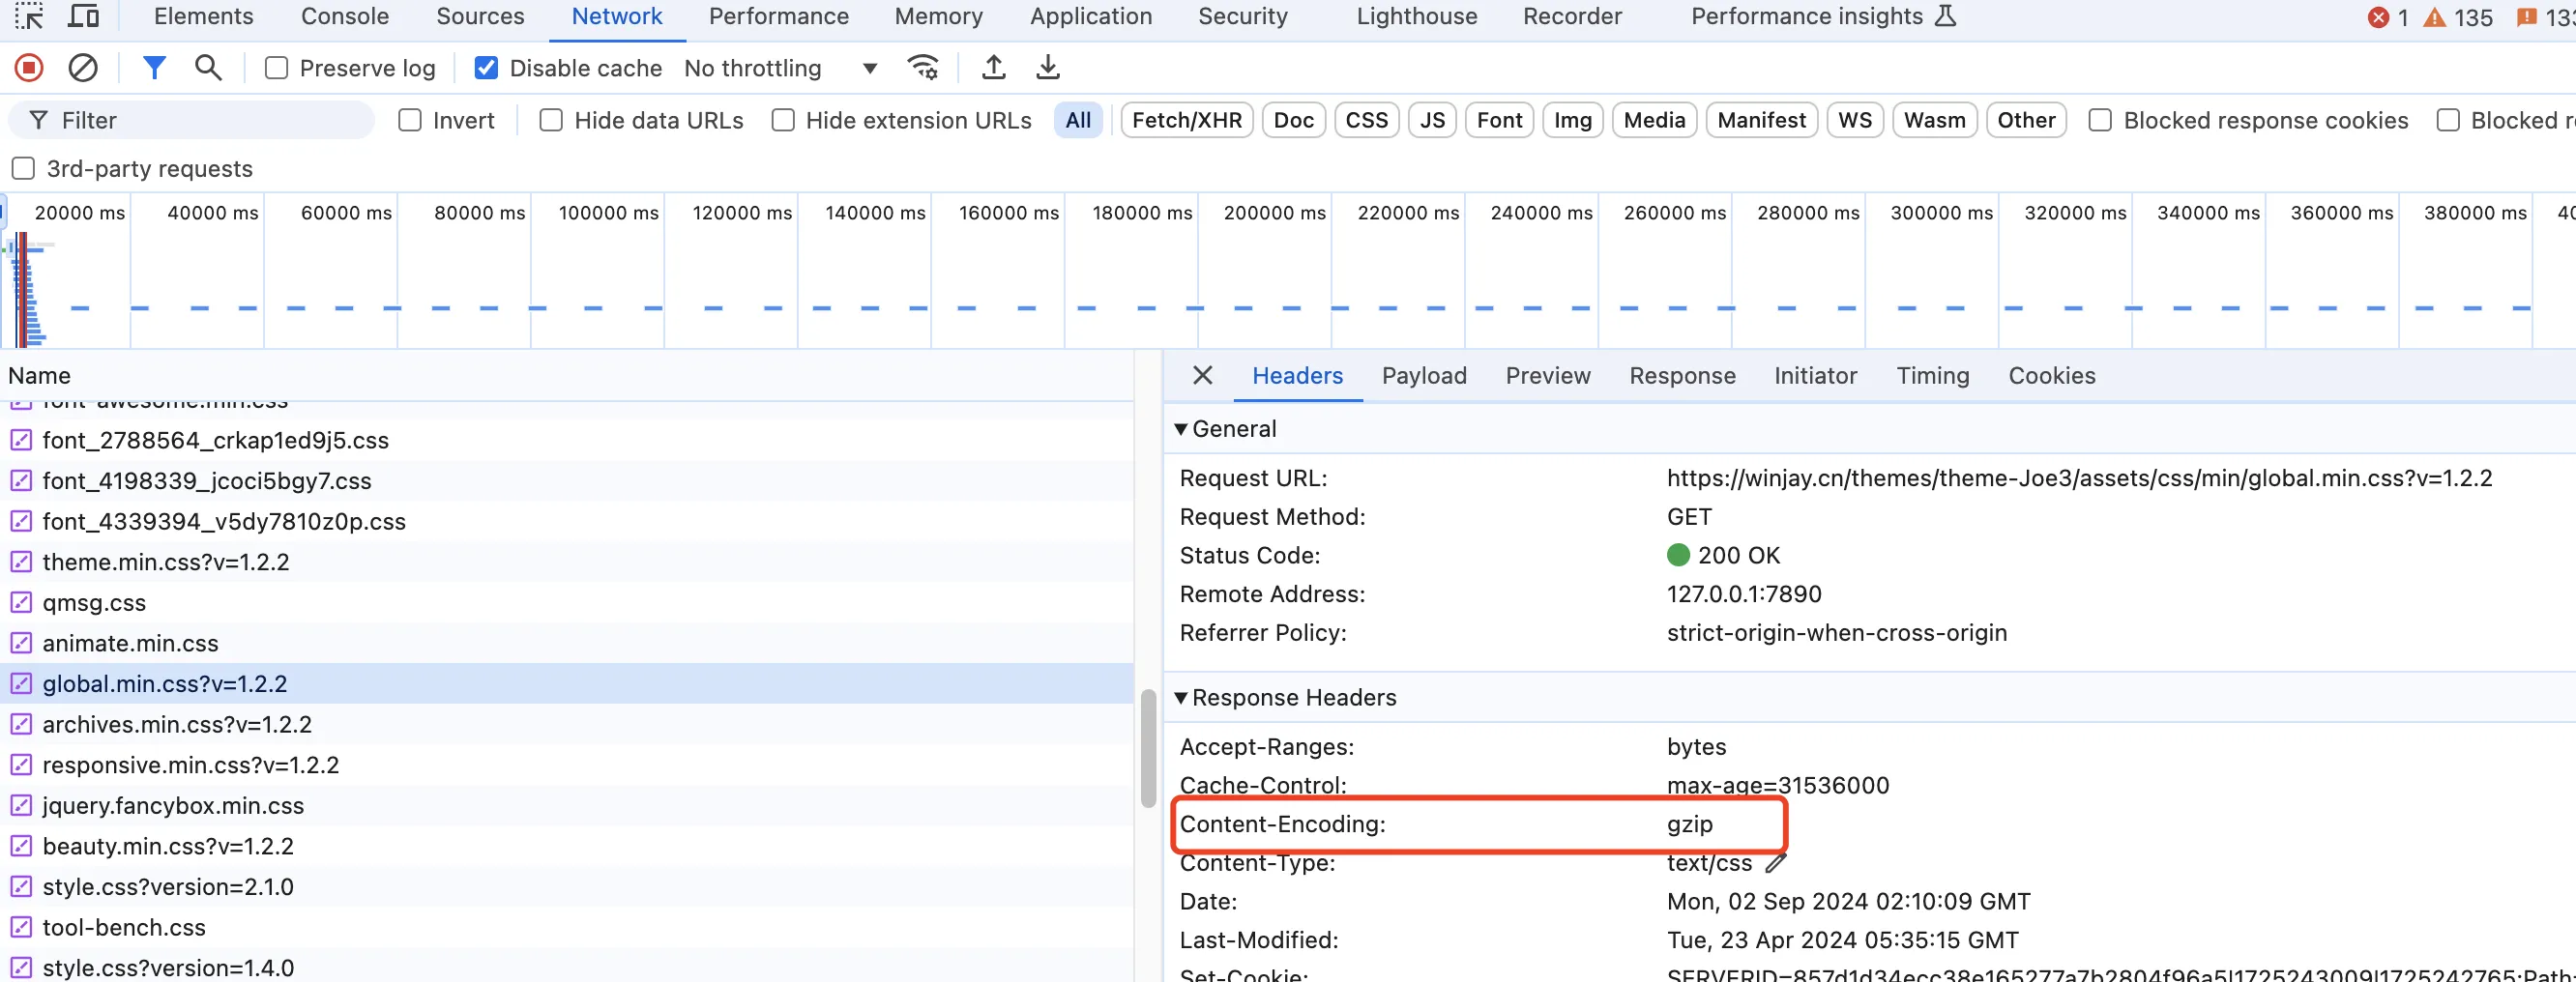
Task: Clear the network log
Action: click(83, 68)
